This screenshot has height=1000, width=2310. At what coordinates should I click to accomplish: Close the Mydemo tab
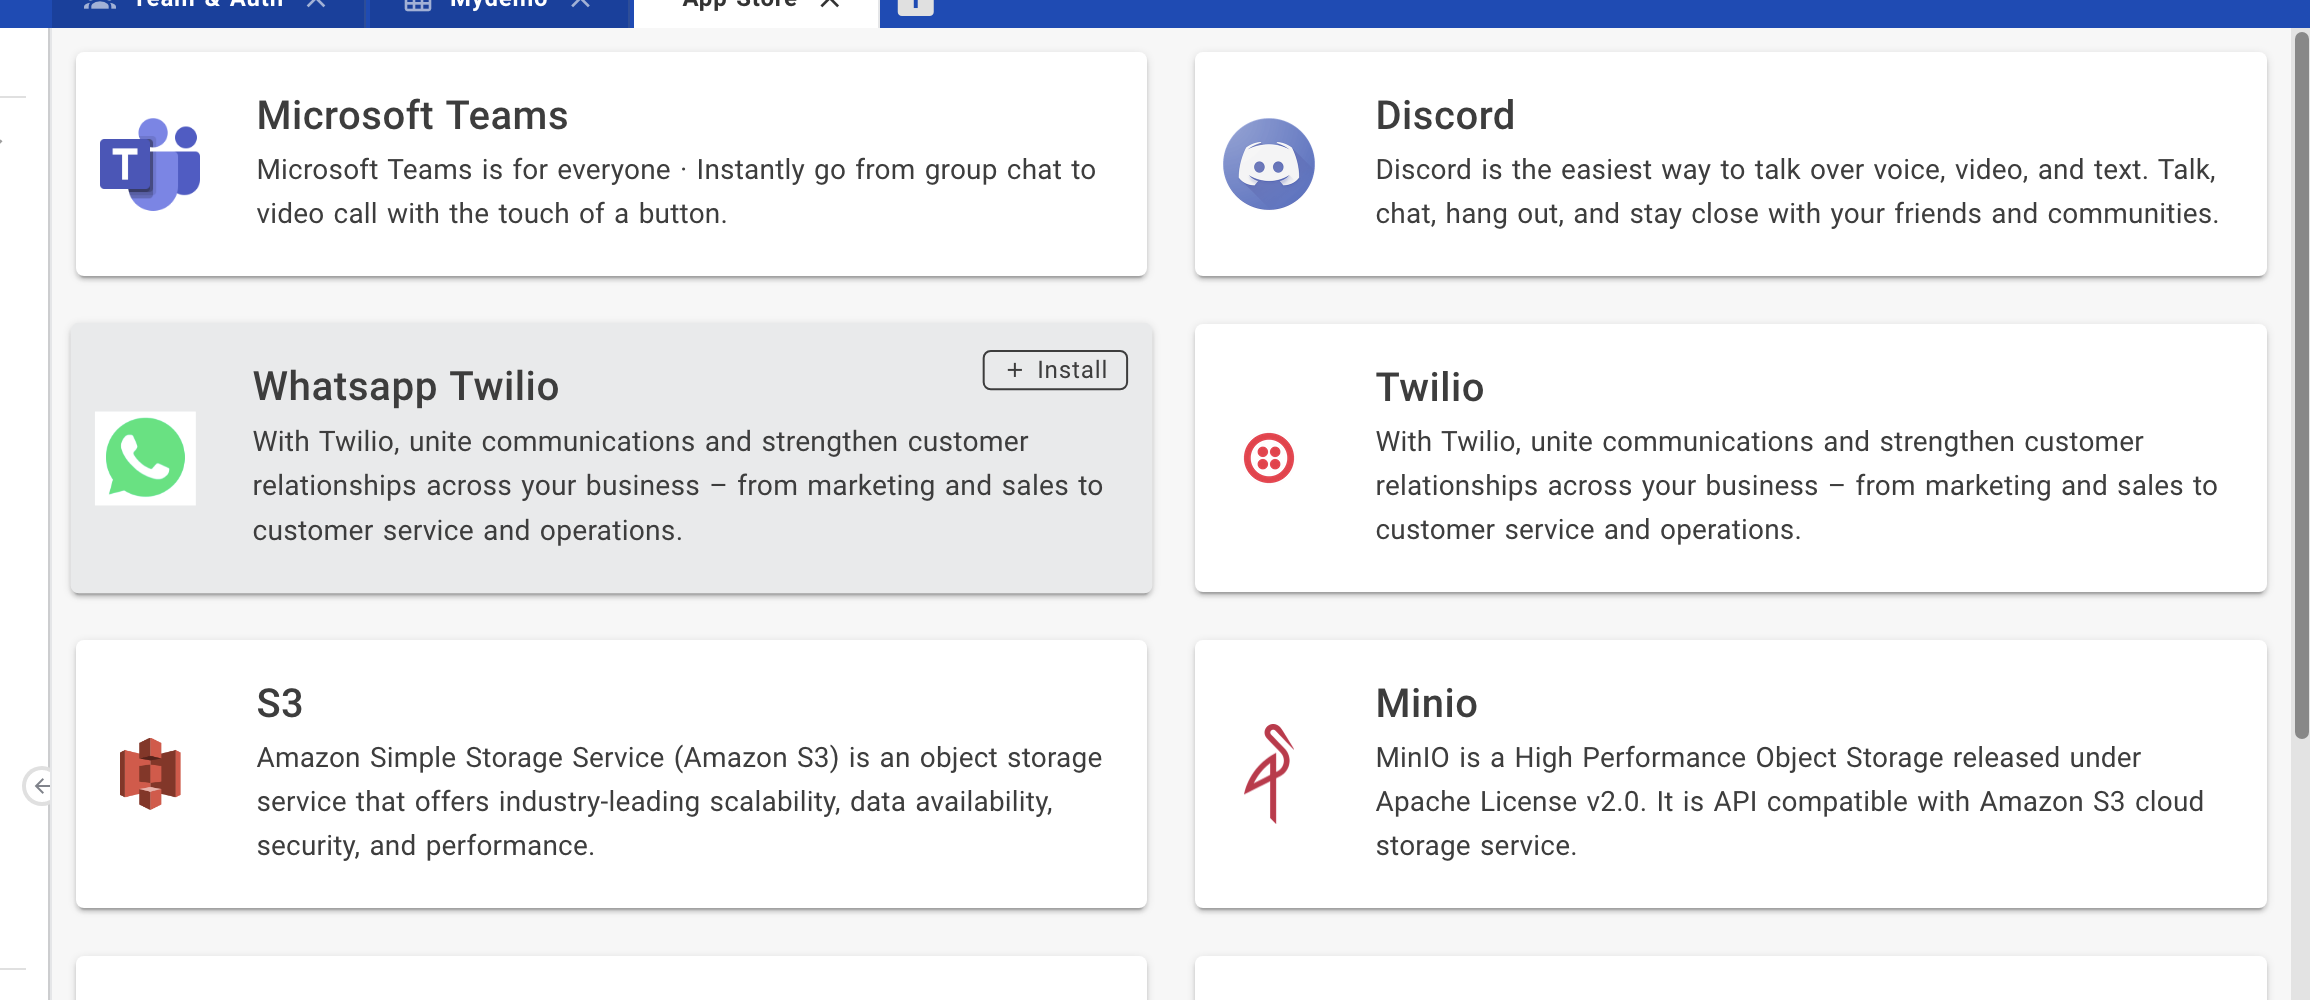pos(580,4)
